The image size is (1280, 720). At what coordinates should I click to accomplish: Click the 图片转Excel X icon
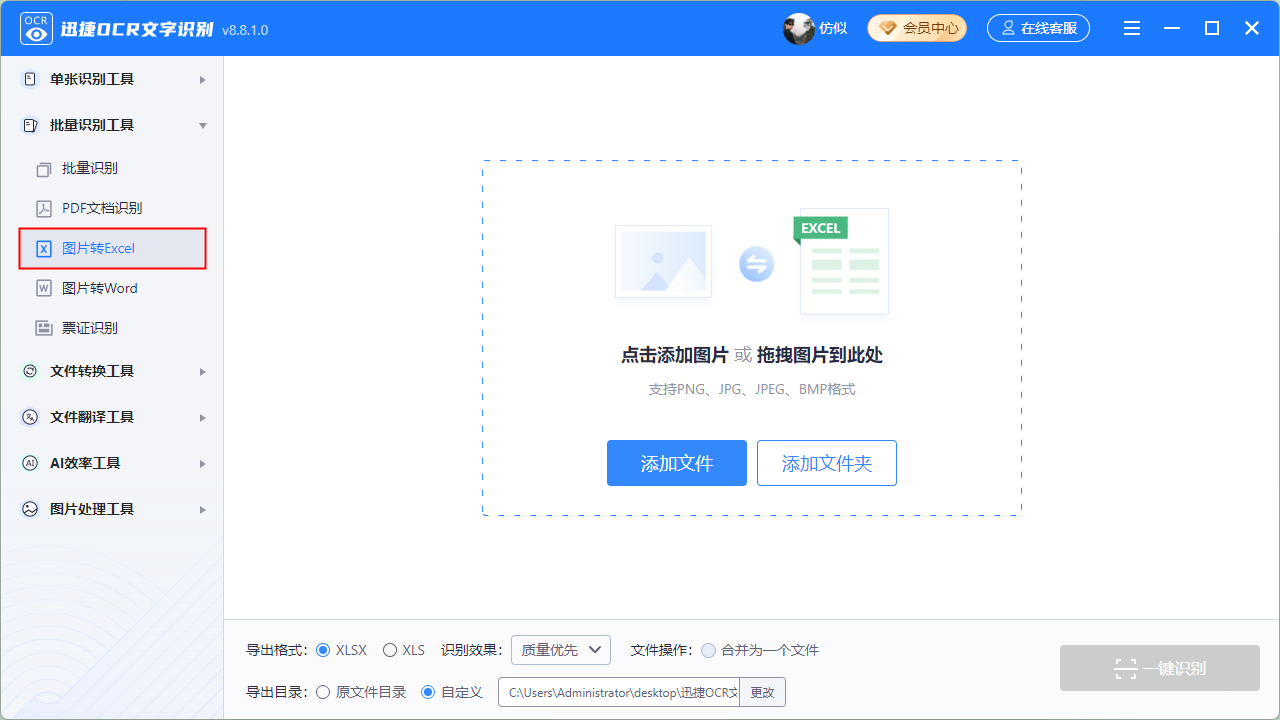click(44, 249)
